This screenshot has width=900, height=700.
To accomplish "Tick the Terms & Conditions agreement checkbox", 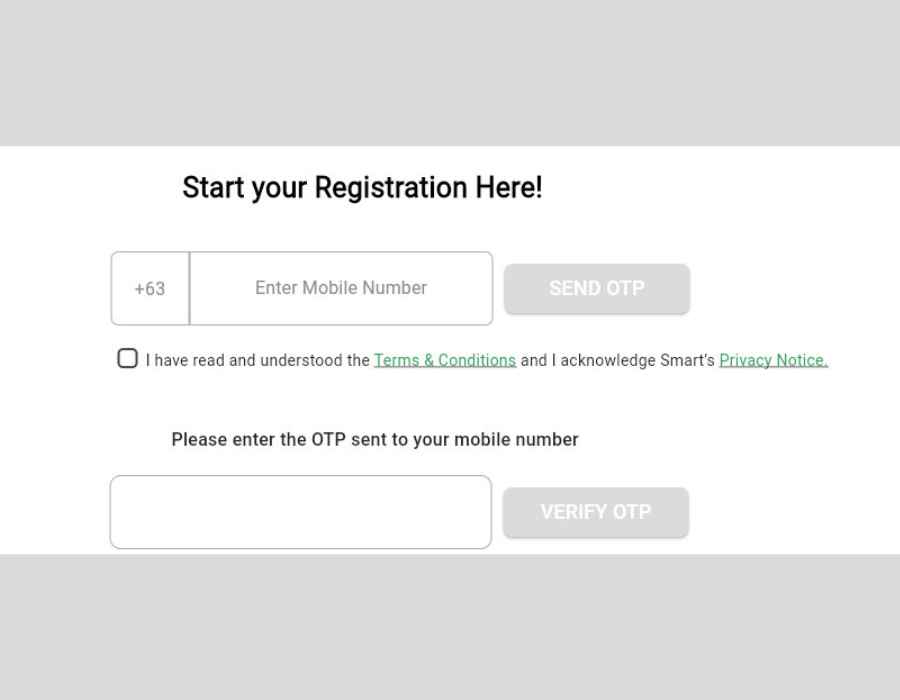I will (127, 359).
